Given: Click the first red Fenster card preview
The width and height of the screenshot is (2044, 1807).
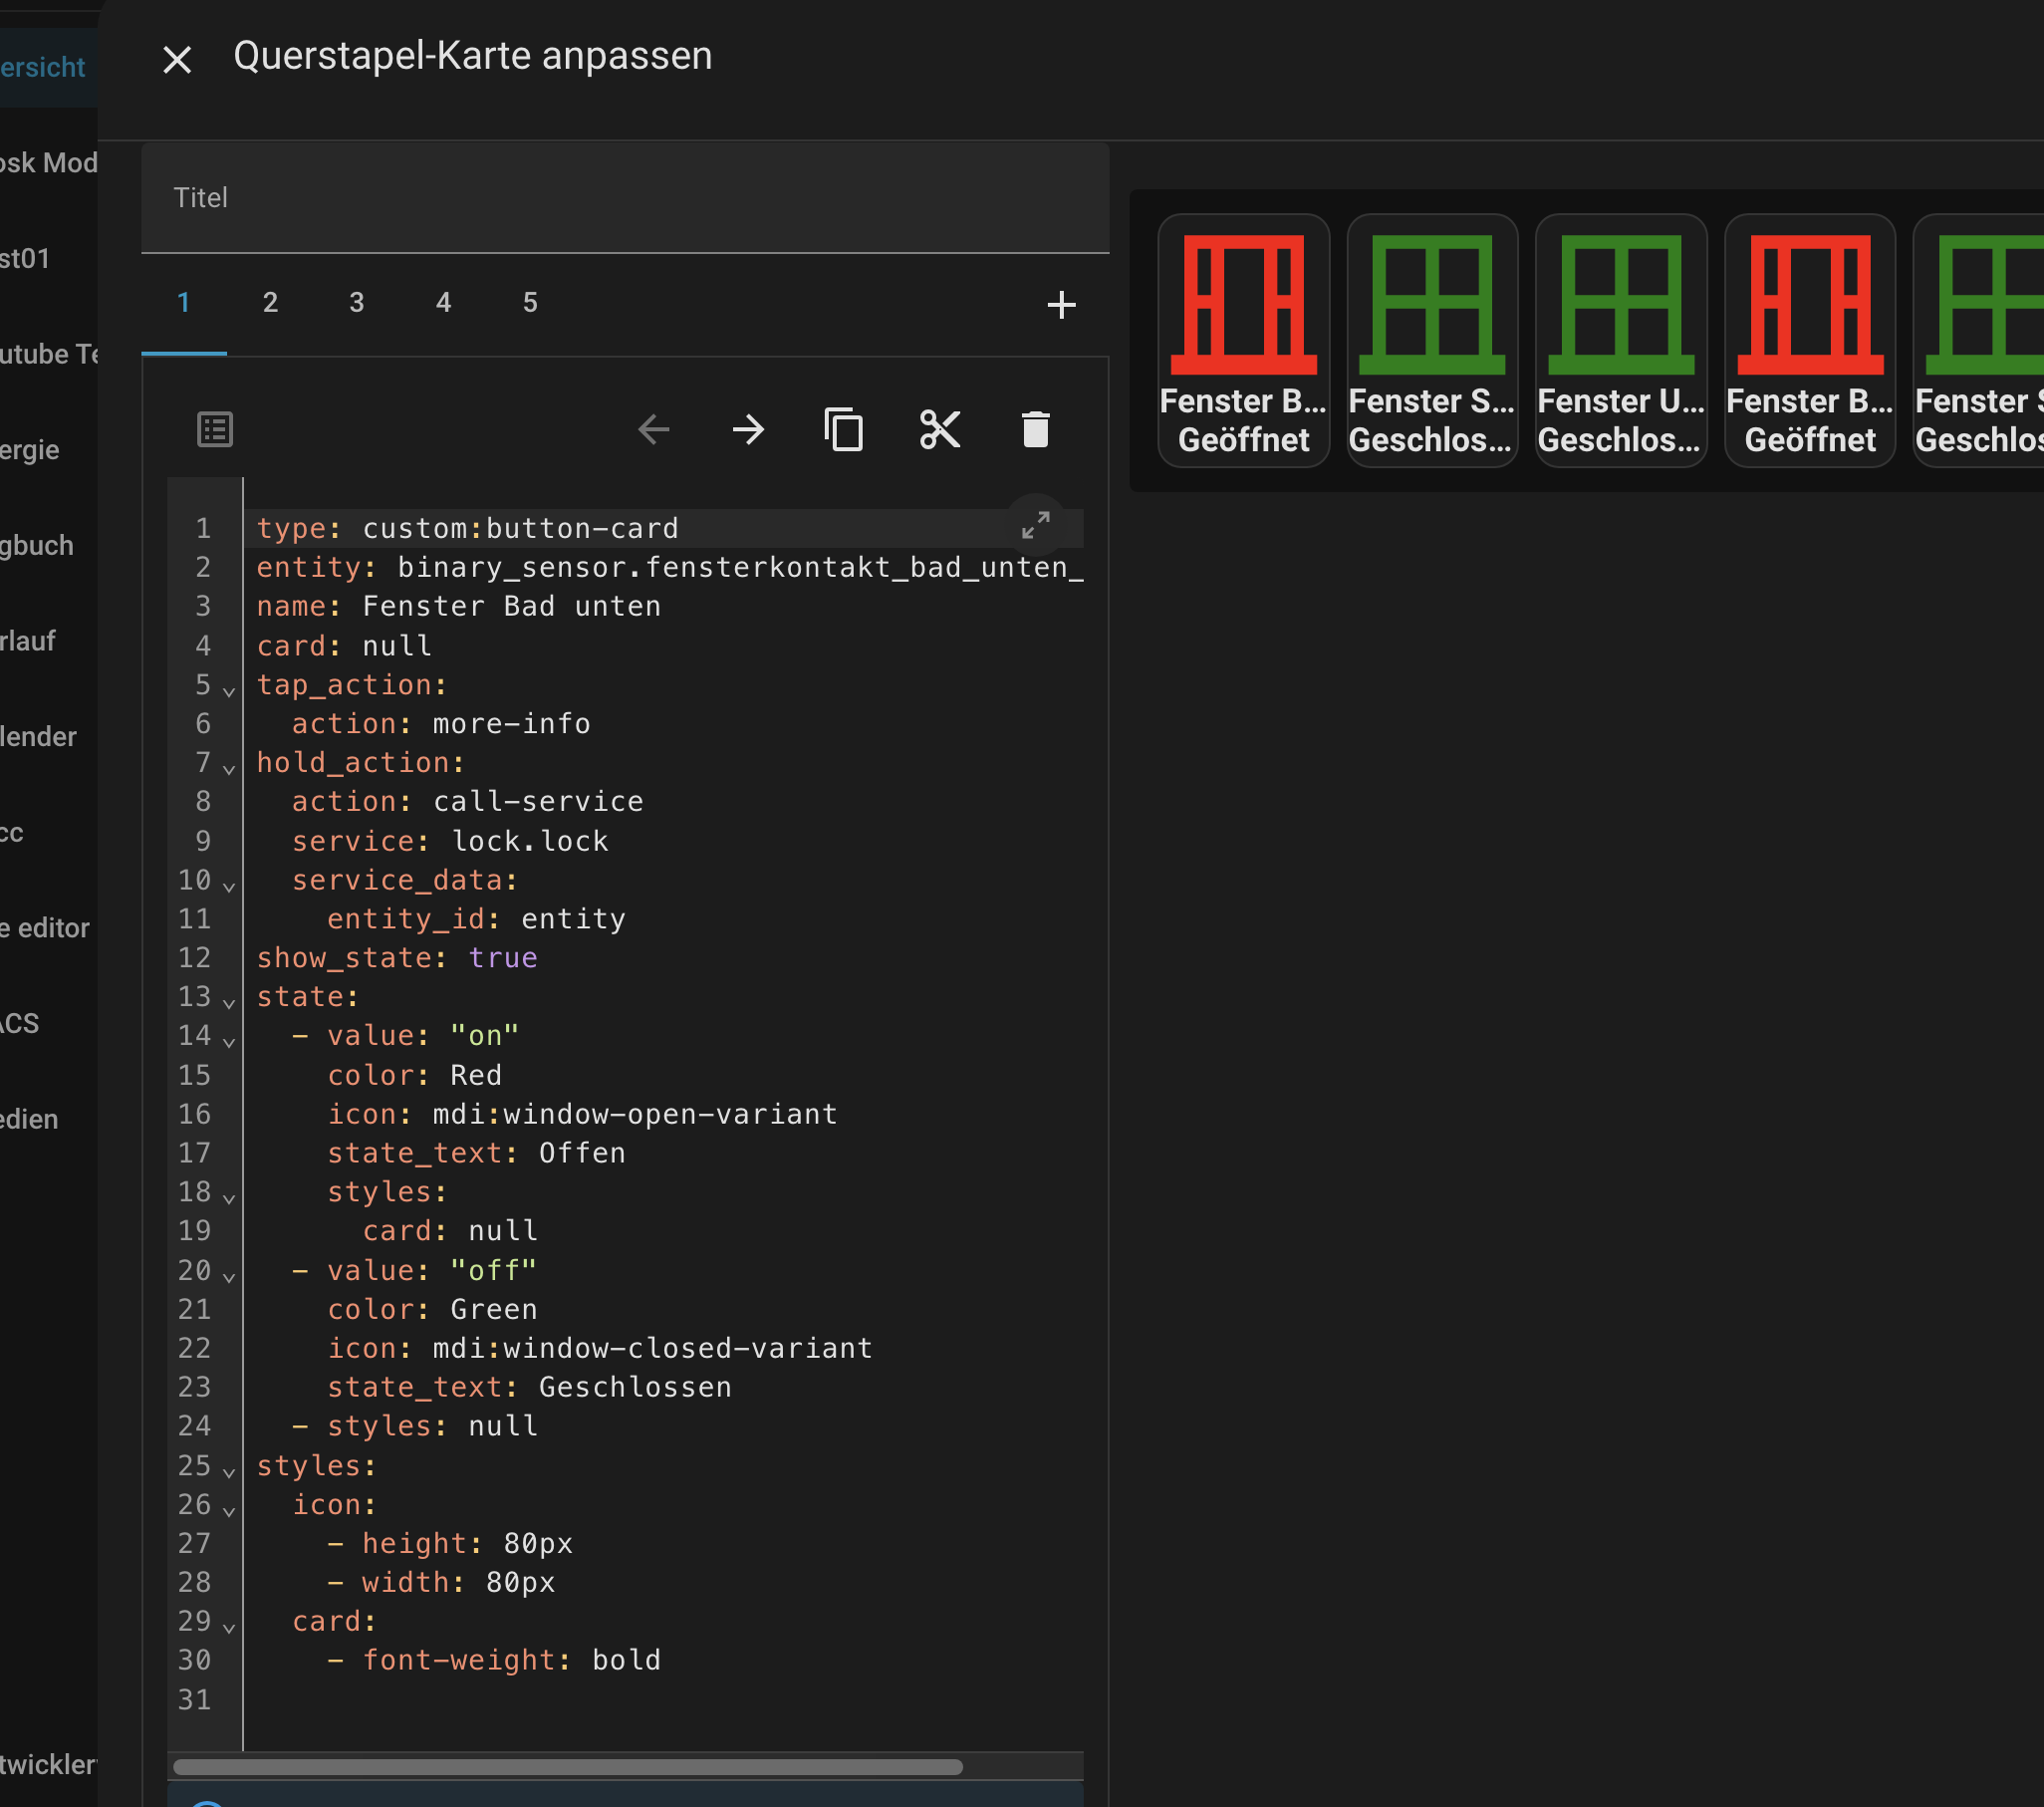Looking at the screenshot, I should point(1243,340).
